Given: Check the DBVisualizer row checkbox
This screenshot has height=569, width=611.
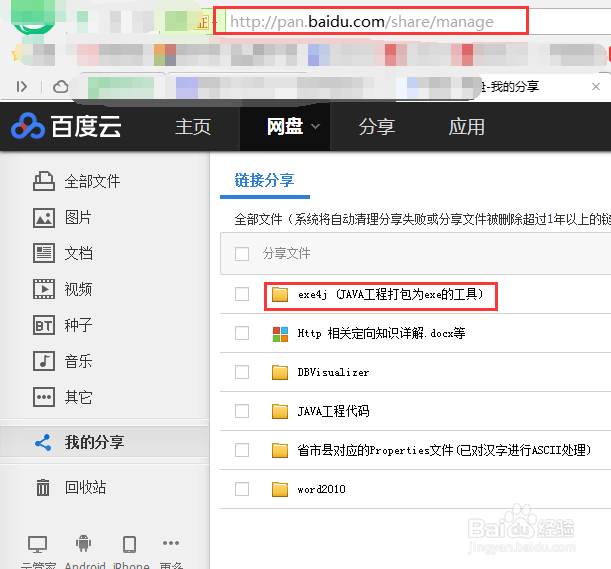Looking at the screenshot, I should tap(242, 372).
